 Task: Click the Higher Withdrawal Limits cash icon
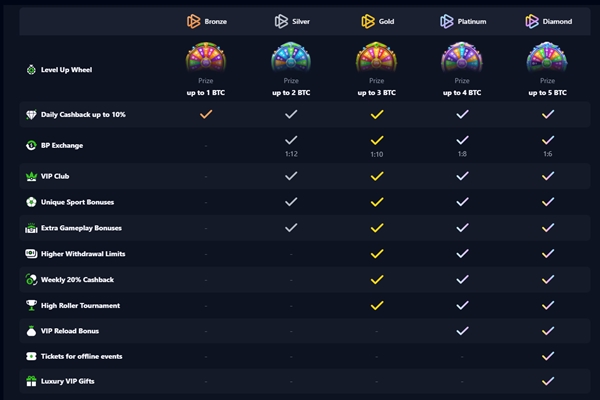[x=31, y=253]
